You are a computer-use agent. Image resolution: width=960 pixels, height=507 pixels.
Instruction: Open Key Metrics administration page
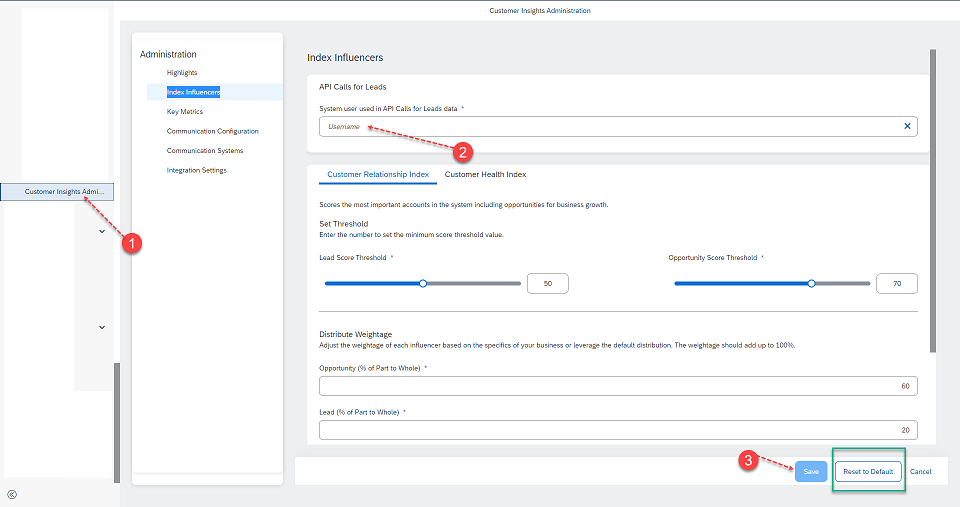(x=185, y=111)
